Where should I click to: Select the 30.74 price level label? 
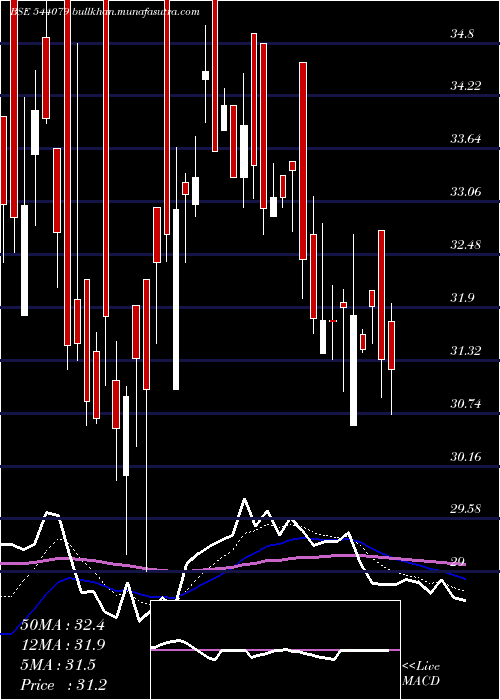coord(465,404)
